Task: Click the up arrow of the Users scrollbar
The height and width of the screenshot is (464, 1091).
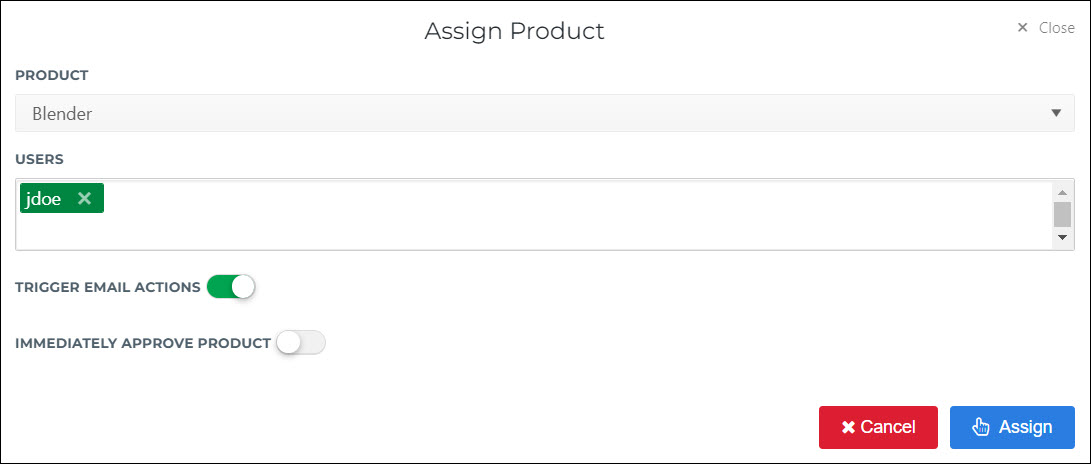Action: pyautogui.click(x=1062, y=193)
